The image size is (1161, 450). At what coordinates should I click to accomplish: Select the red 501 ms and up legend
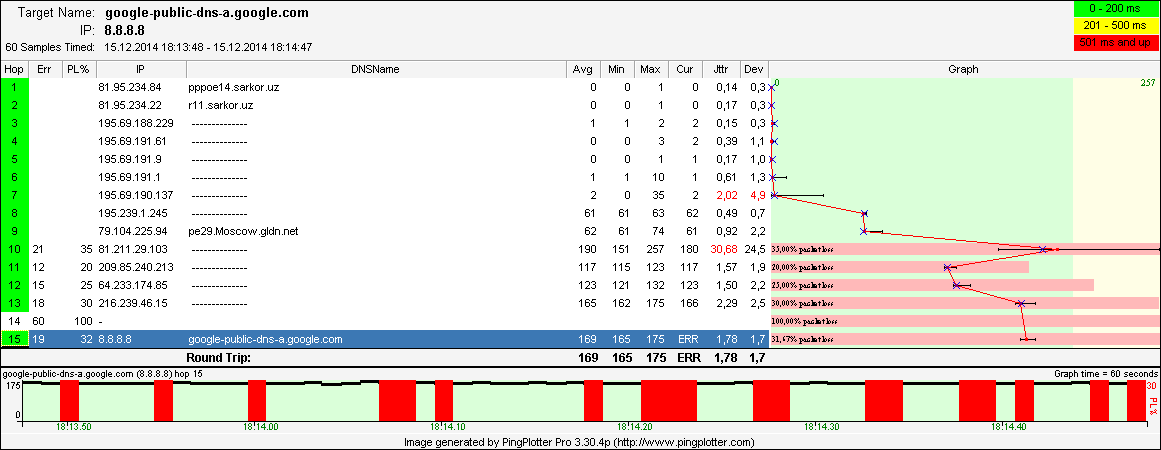[1115, 42]
